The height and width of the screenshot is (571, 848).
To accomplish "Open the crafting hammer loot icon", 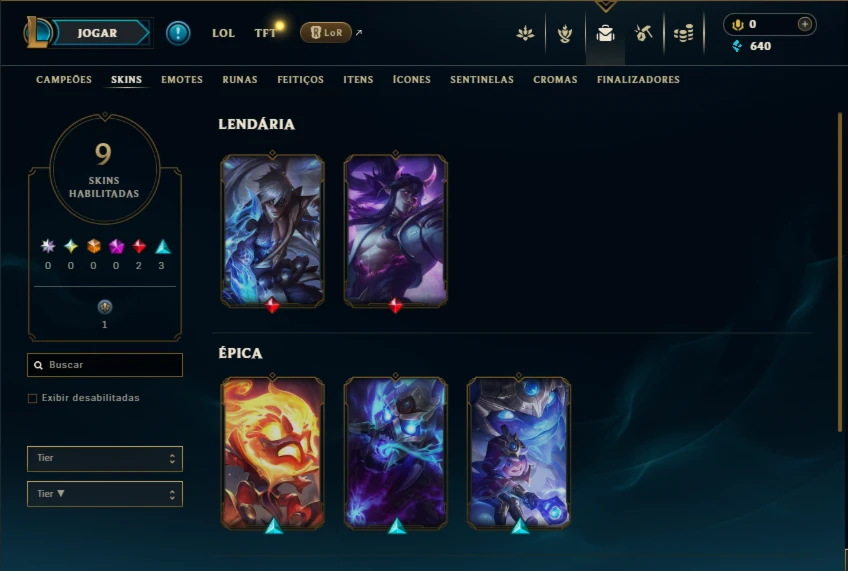I will pos(644,34).
